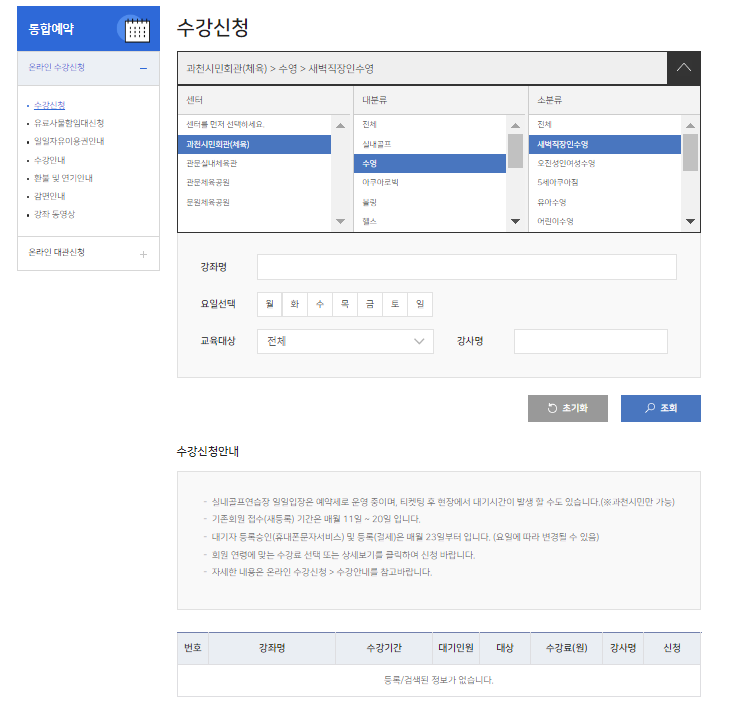Click the 강좌명 text input field

pyautogui.click(x=466, y=267)
